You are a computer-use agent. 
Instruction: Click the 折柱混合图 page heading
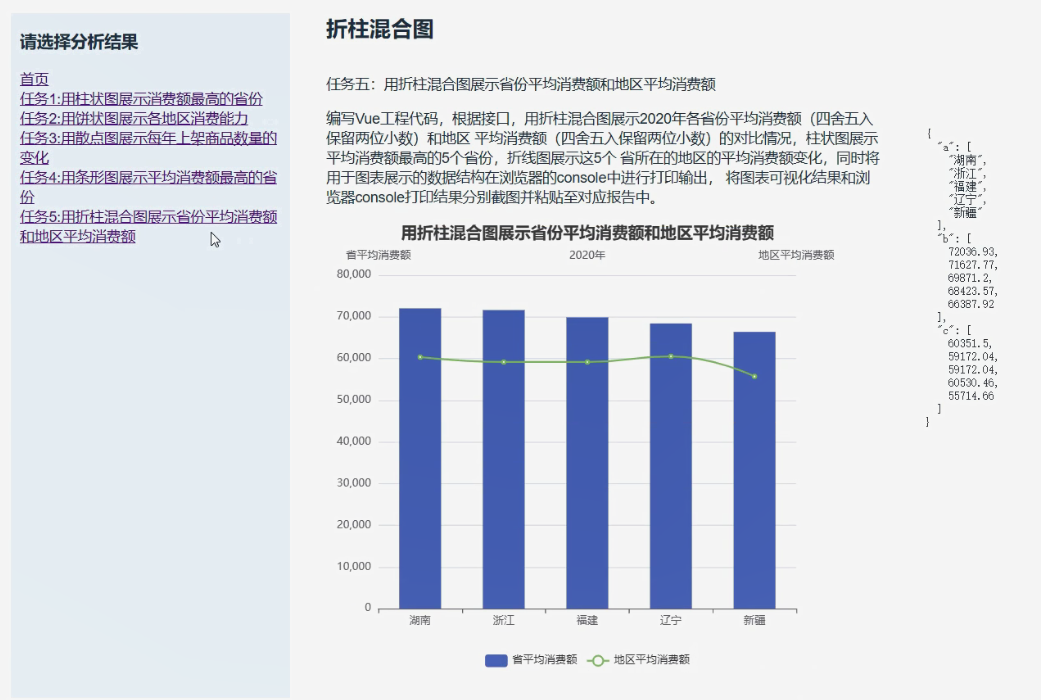click(x=380, y=29)
